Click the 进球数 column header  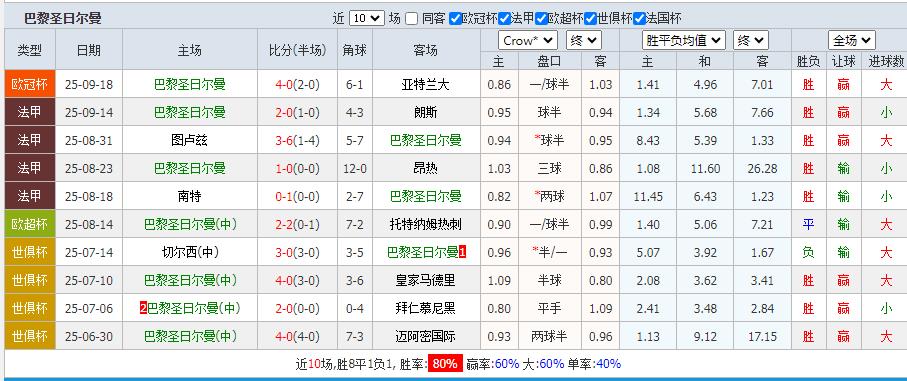(x=885, y=61)
